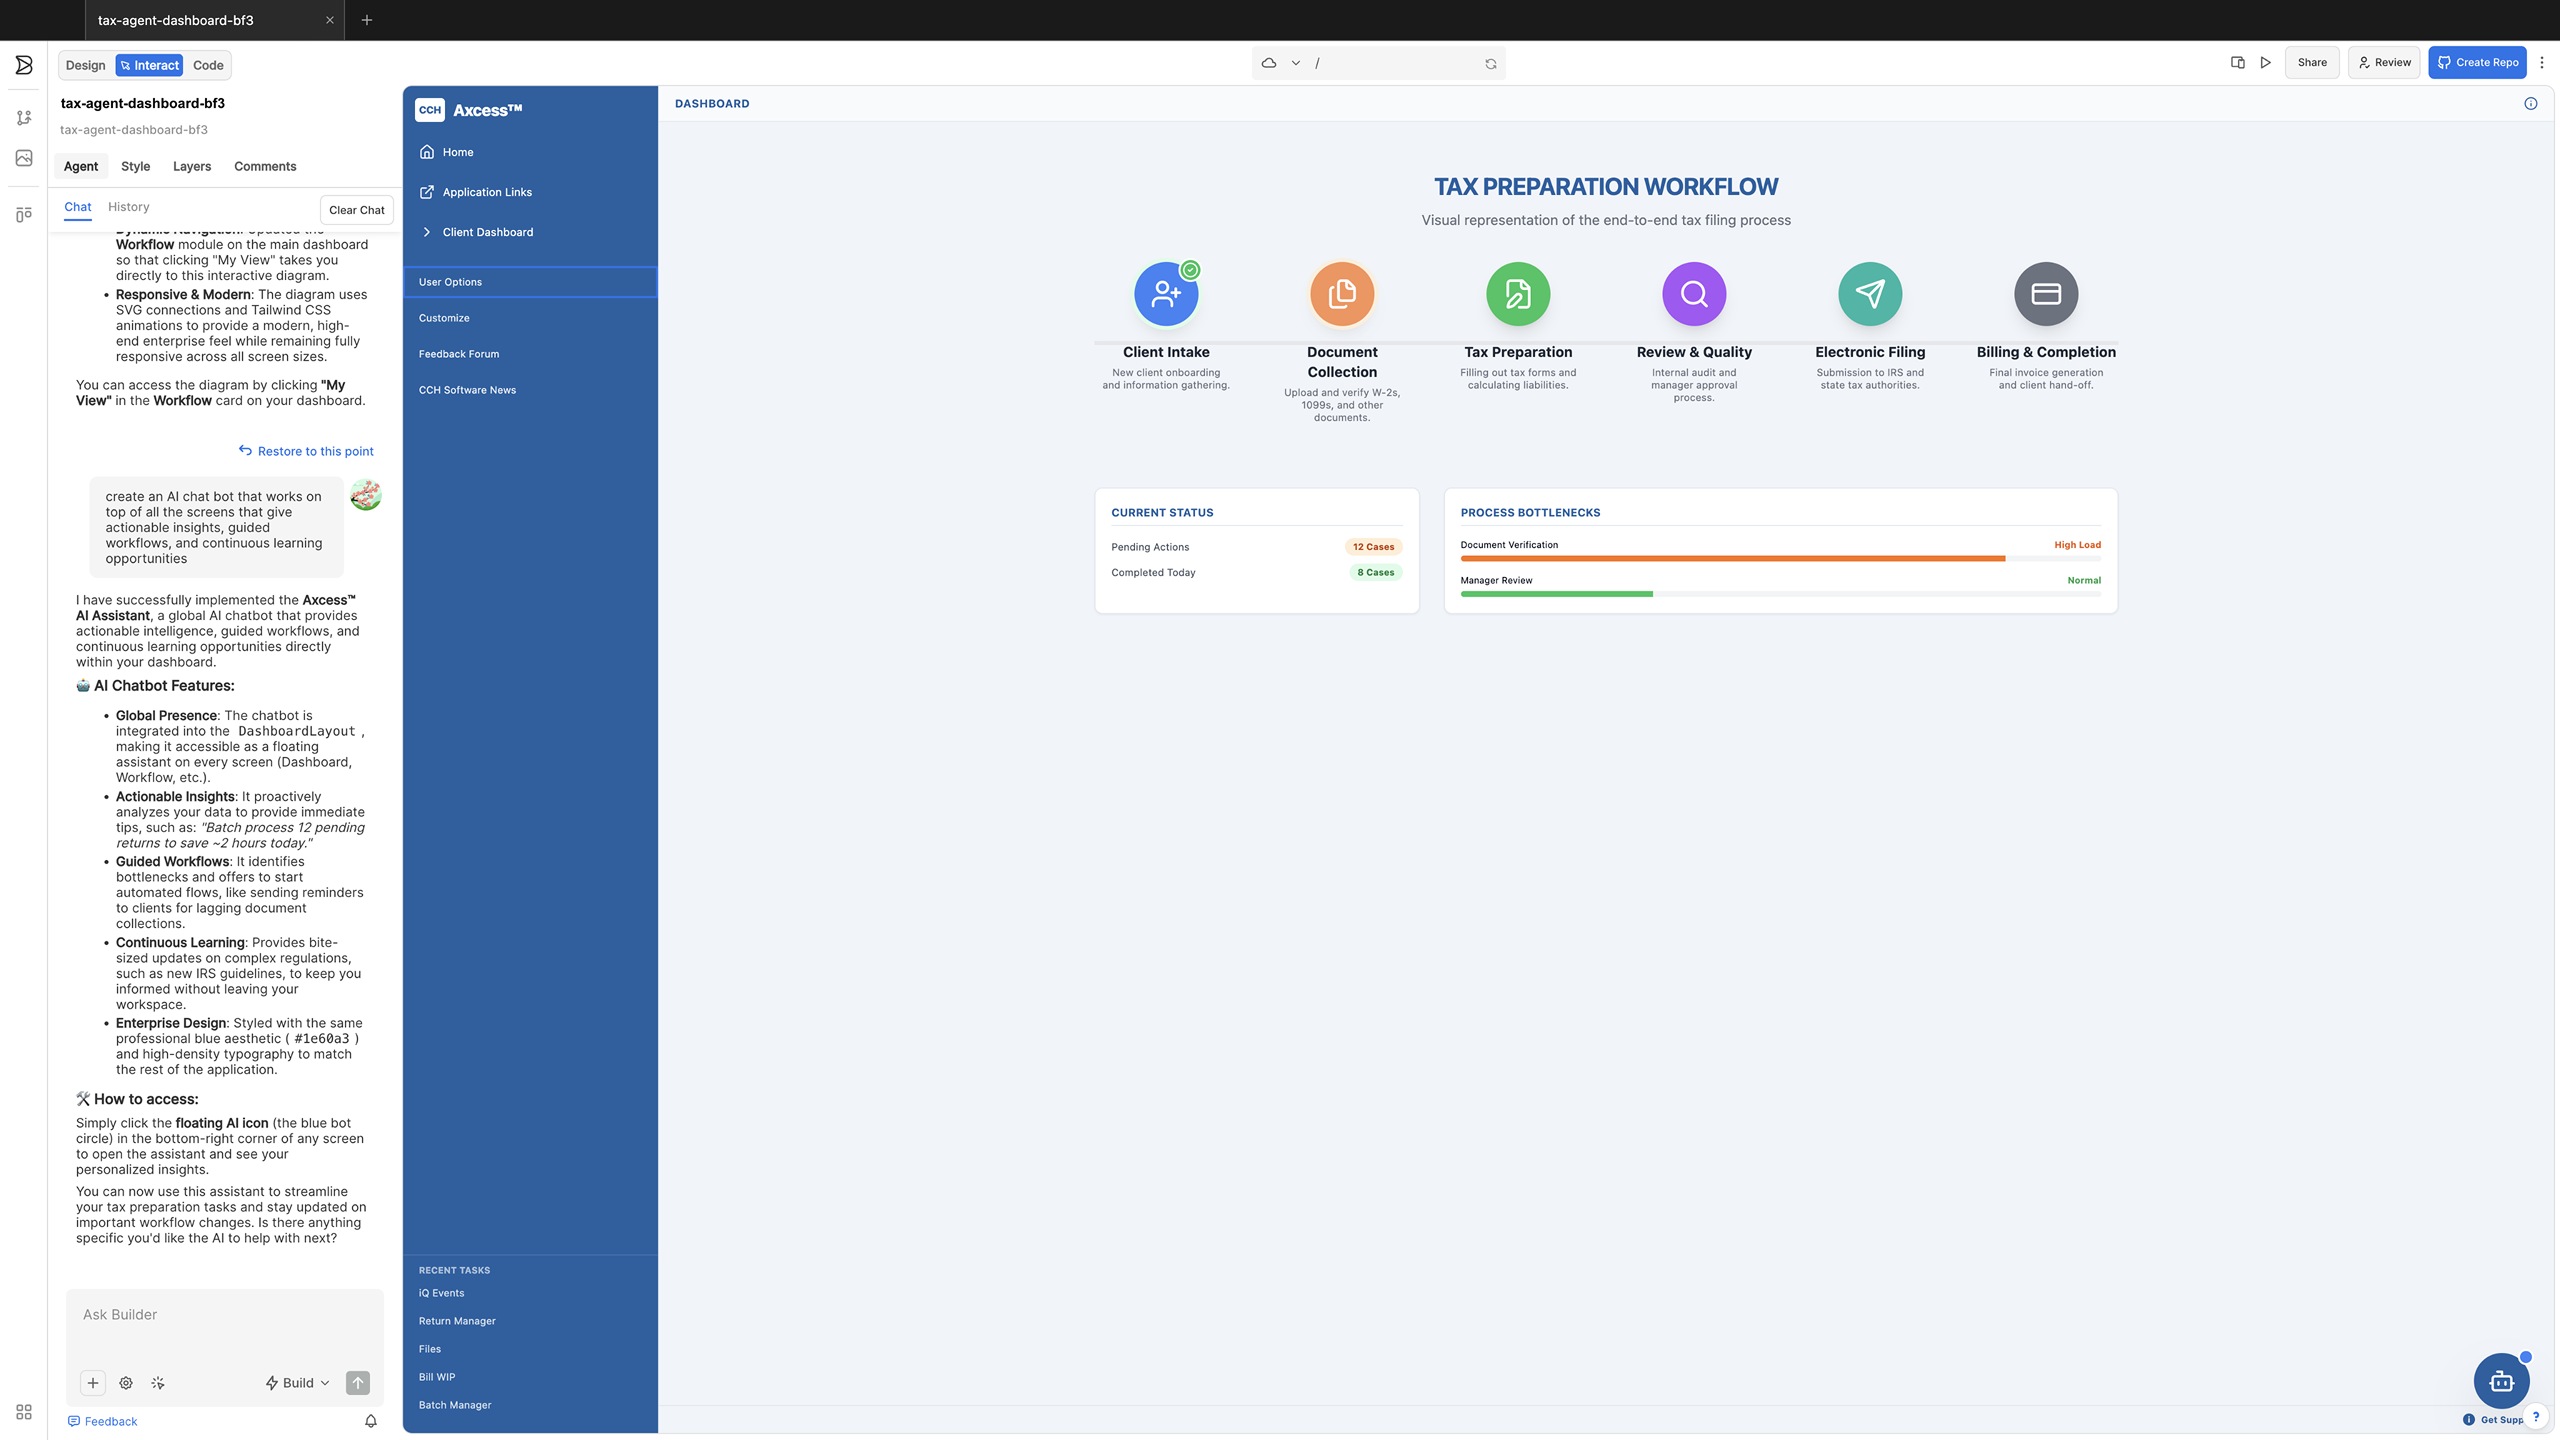Click the Client Intake workflow icon
2560x1440 pixels.
(x=1165, y=294)
